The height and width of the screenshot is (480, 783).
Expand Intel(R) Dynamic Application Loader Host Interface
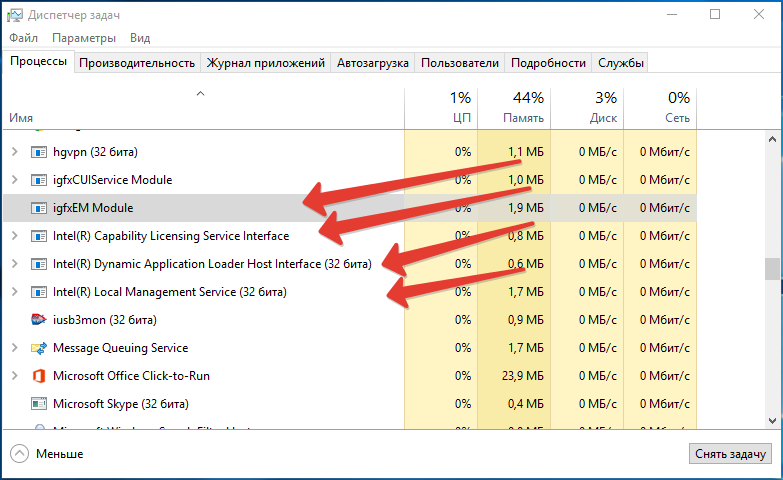[x=14, y=264]
